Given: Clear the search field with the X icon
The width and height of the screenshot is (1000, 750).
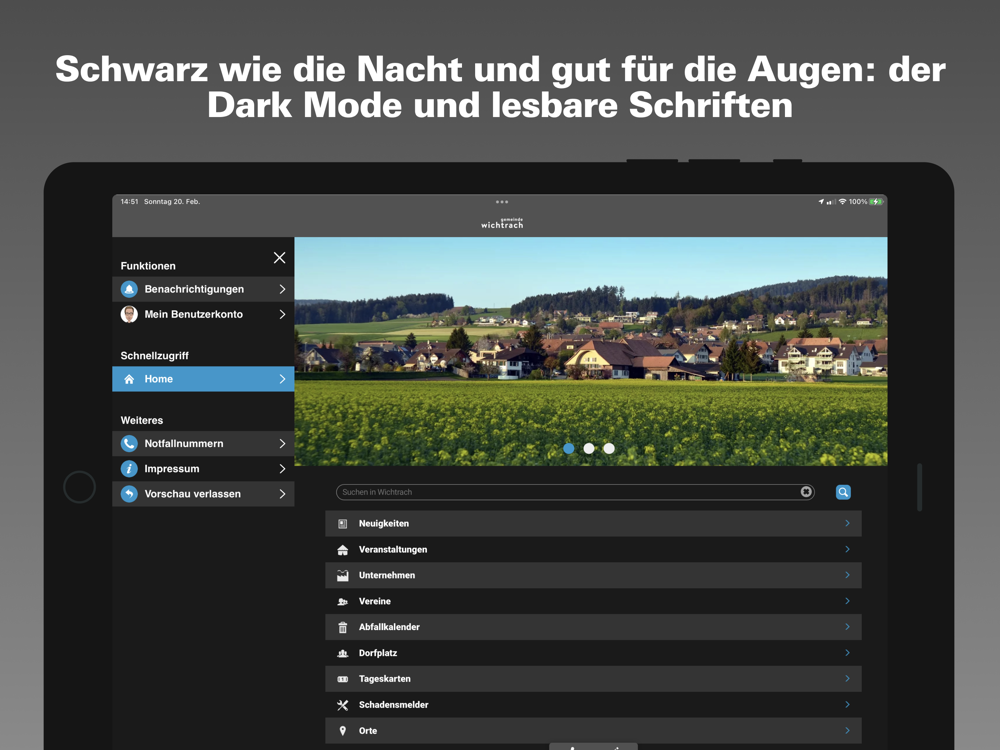Looking at the screenshot, I should click(806, 492).
